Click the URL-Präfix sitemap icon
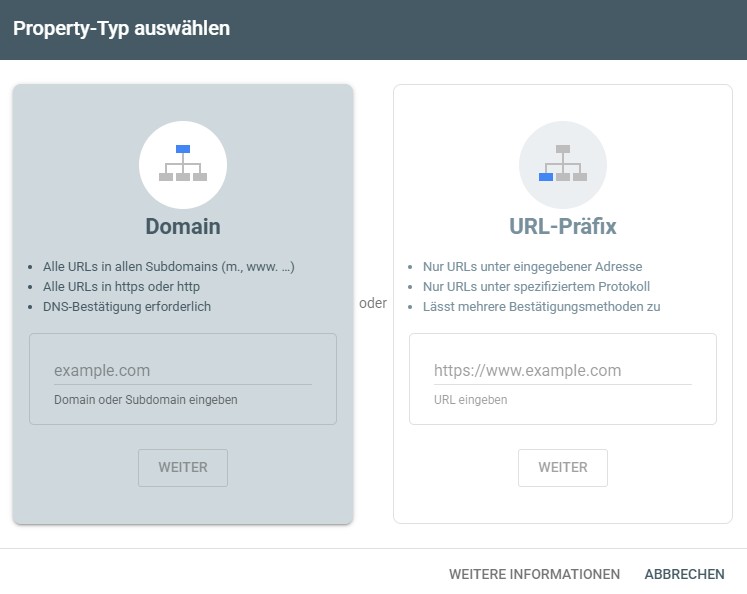Image resolution: width=747 pixels, height=594 pixels. (563, 165)
